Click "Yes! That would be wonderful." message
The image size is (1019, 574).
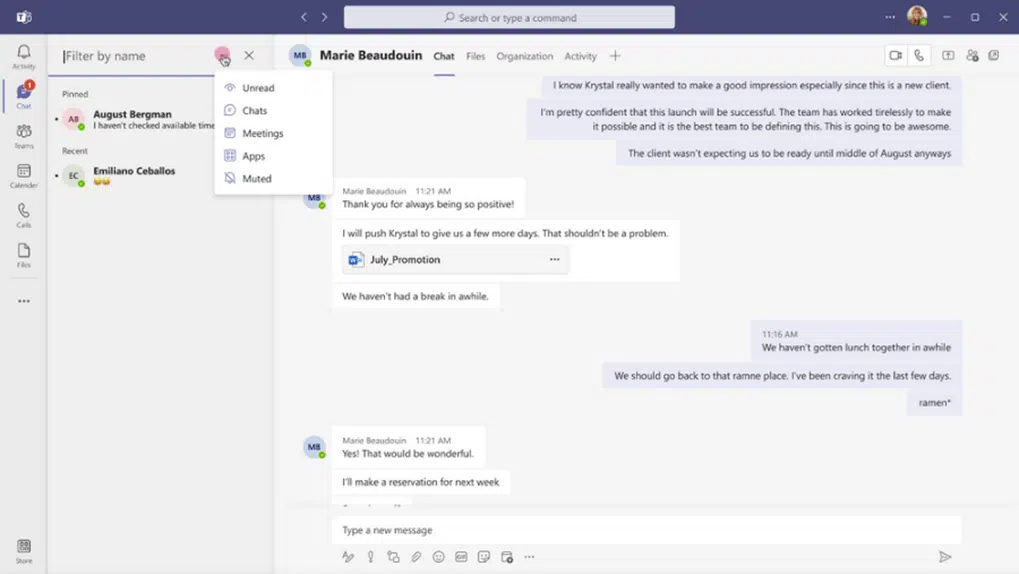click(x=407, y=453)
